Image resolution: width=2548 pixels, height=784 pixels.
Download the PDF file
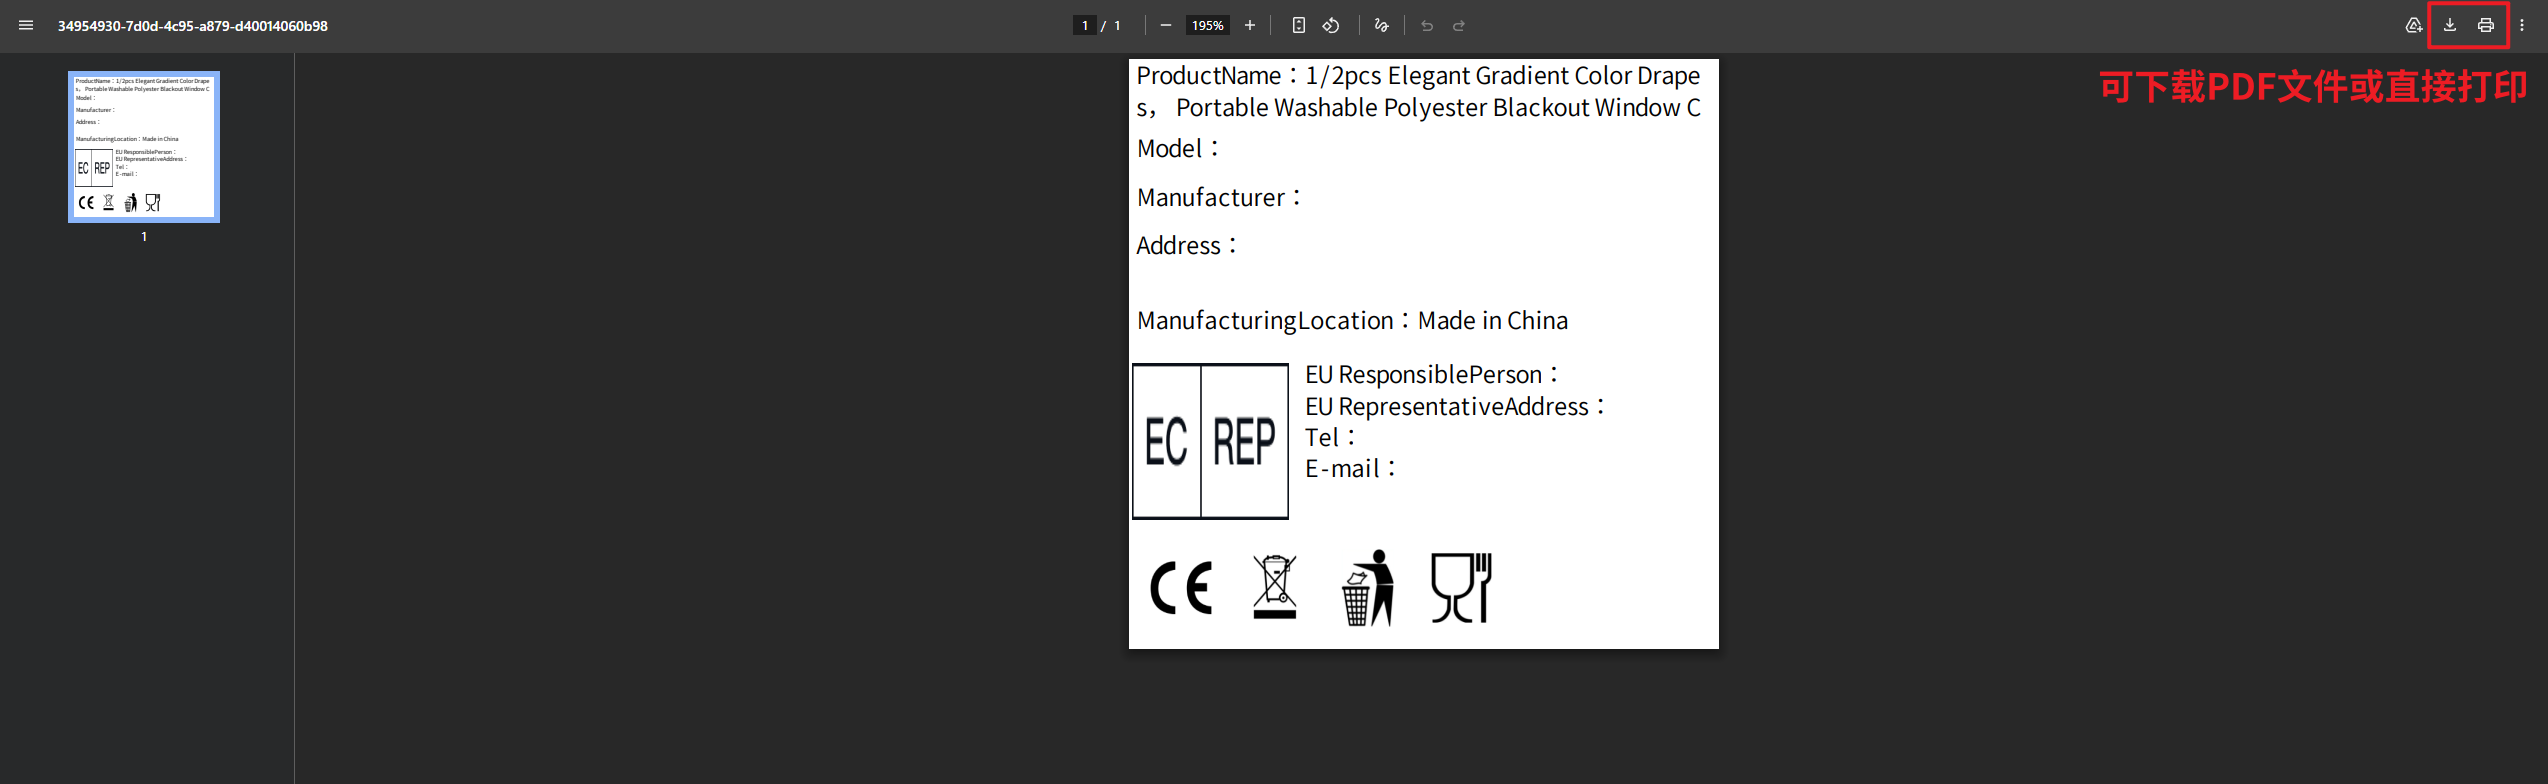click(2450, 26)
